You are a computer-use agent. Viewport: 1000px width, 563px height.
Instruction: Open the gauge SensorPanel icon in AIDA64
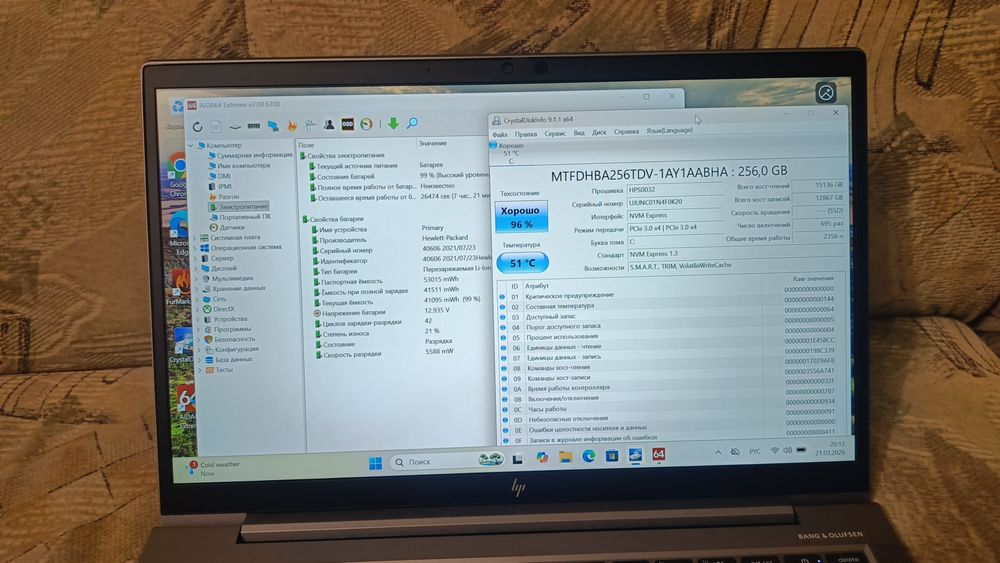[367, 124]
